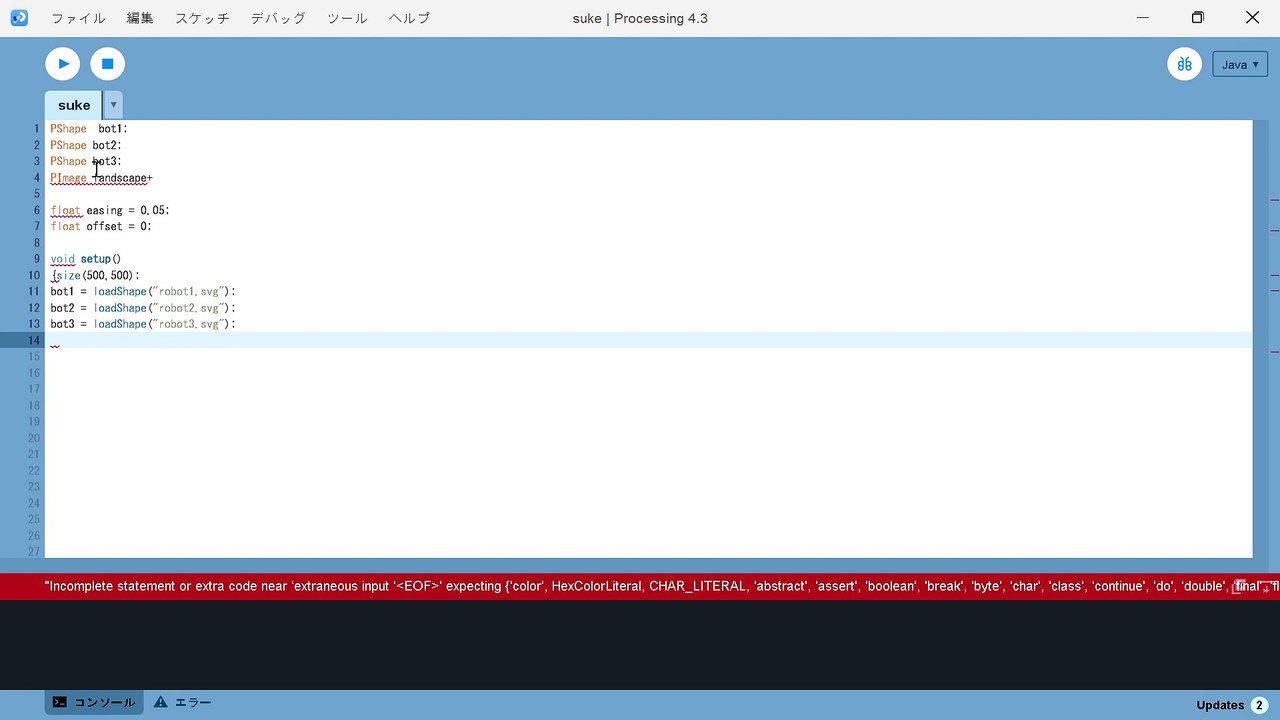
Task: Open the ファイル menu
Action: tap(78, 18)
